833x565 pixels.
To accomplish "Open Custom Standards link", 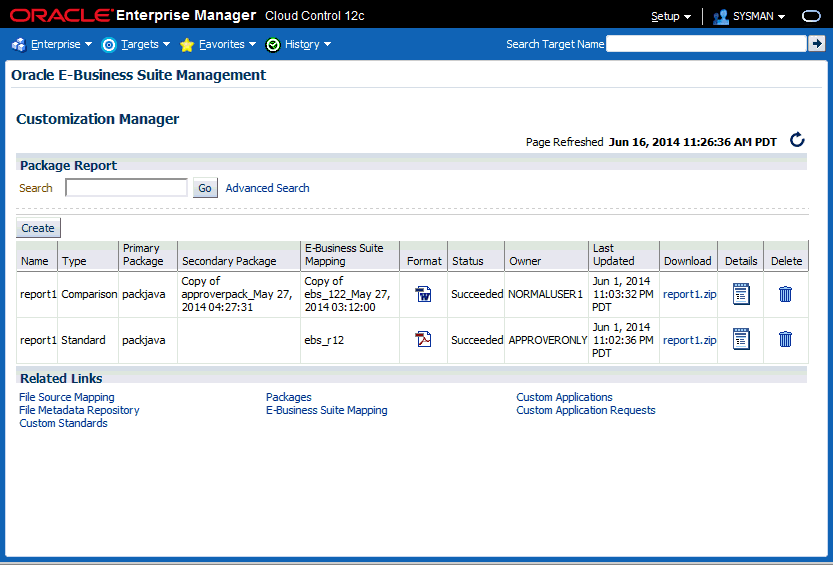I will [63, 423].
